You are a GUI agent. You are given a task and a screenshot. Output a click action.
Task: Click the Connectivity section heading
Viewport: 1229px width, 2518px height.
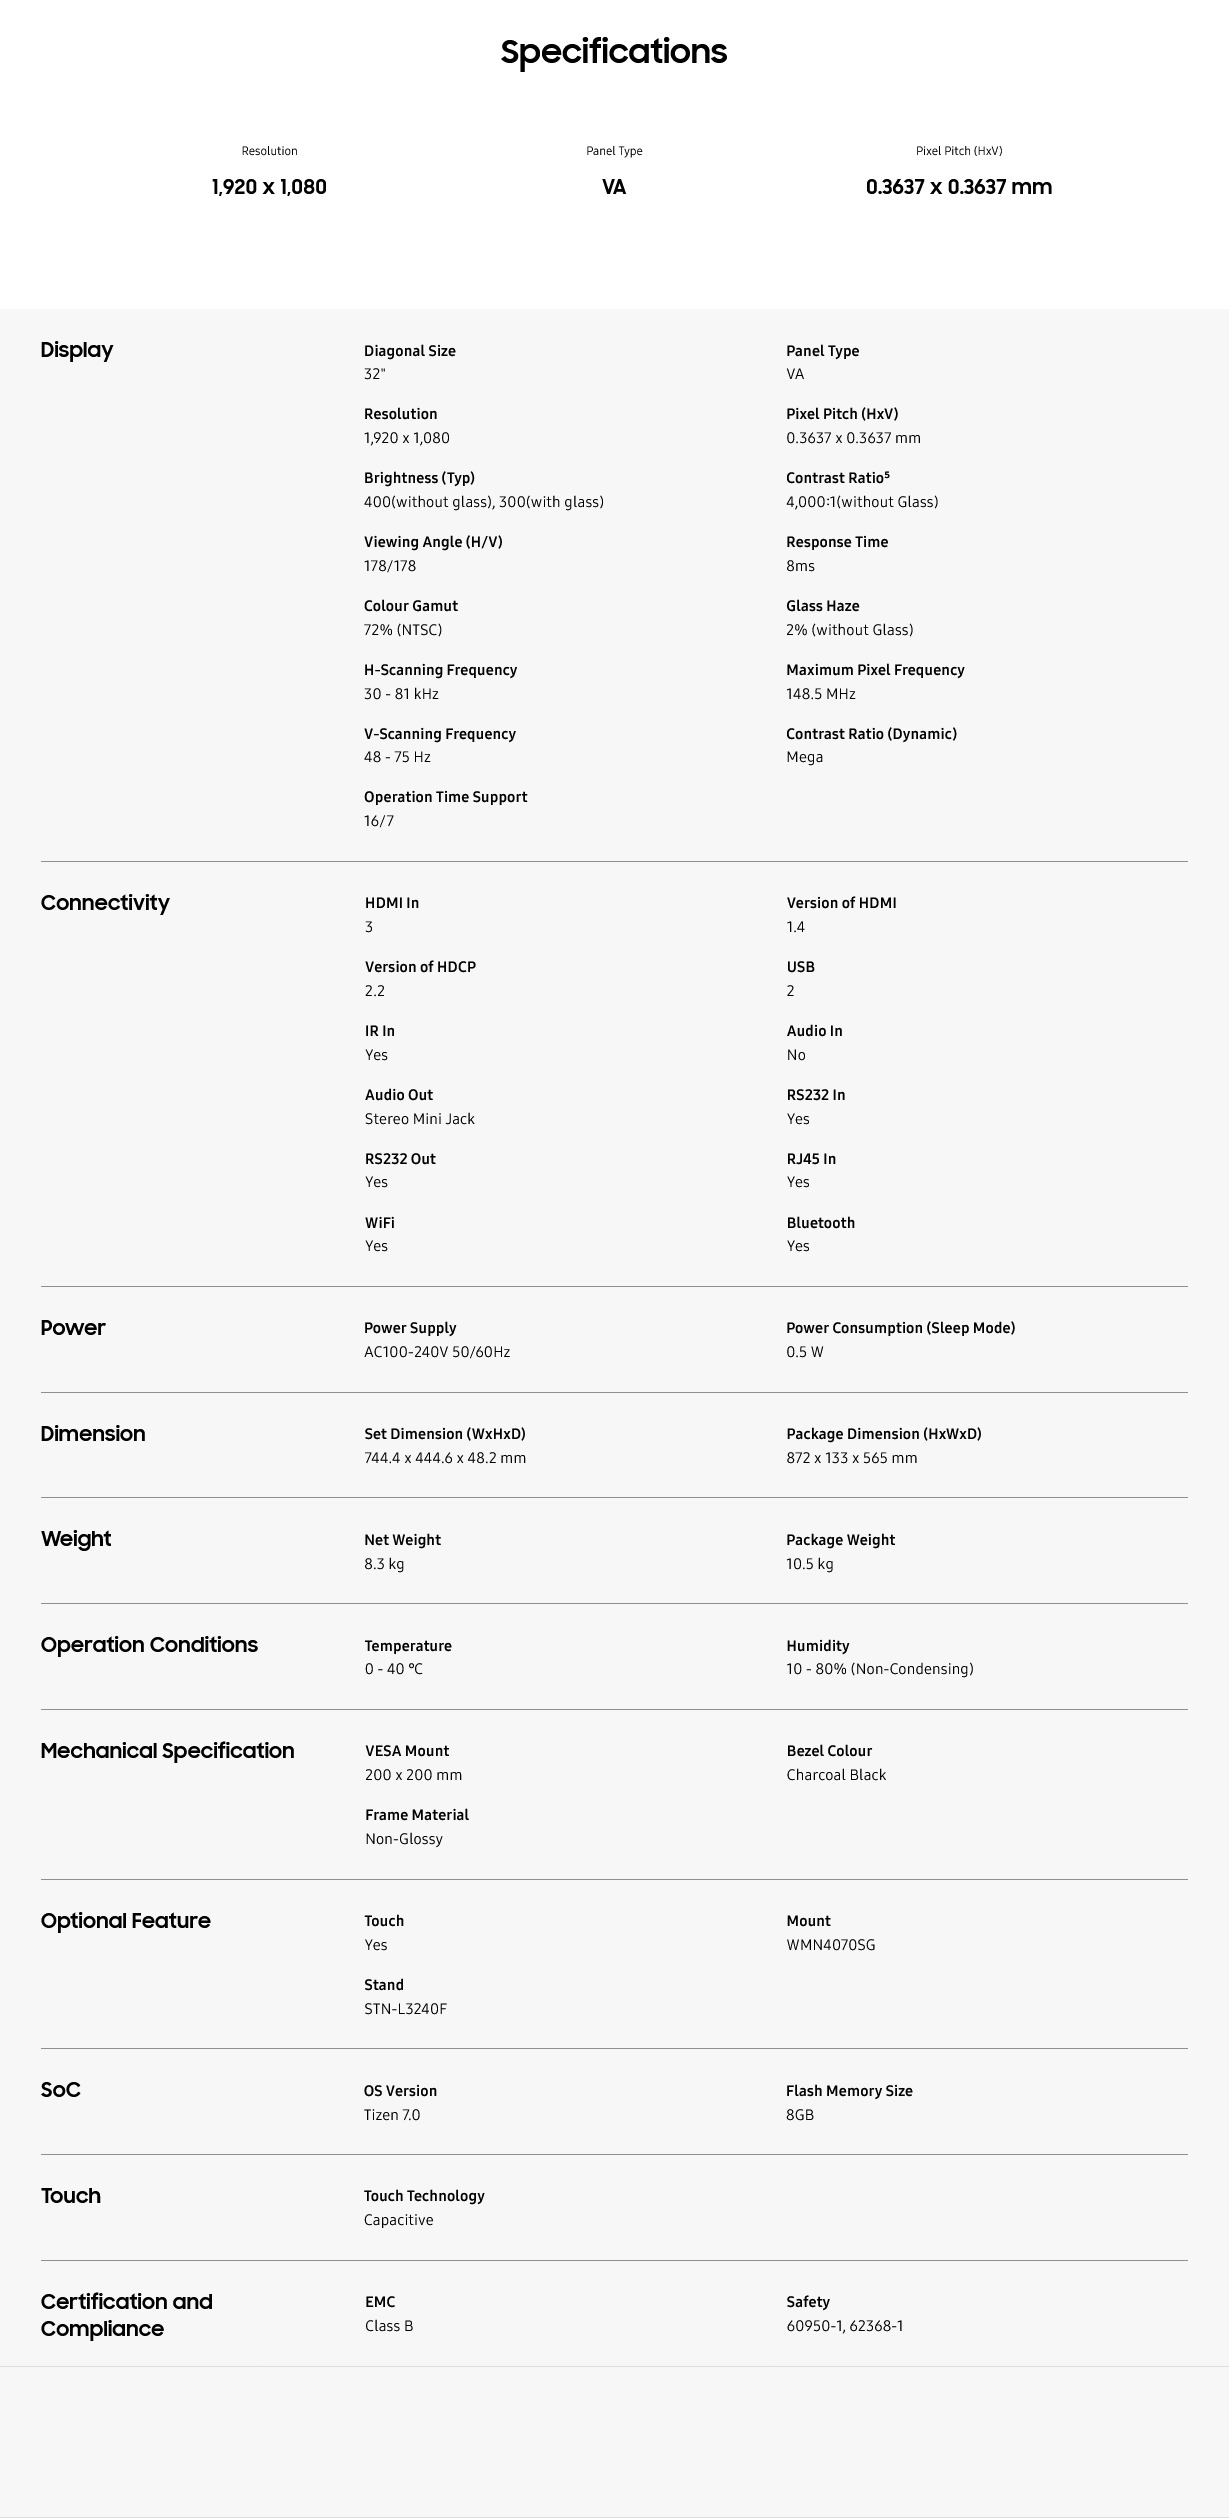click(x=105, y=903)
